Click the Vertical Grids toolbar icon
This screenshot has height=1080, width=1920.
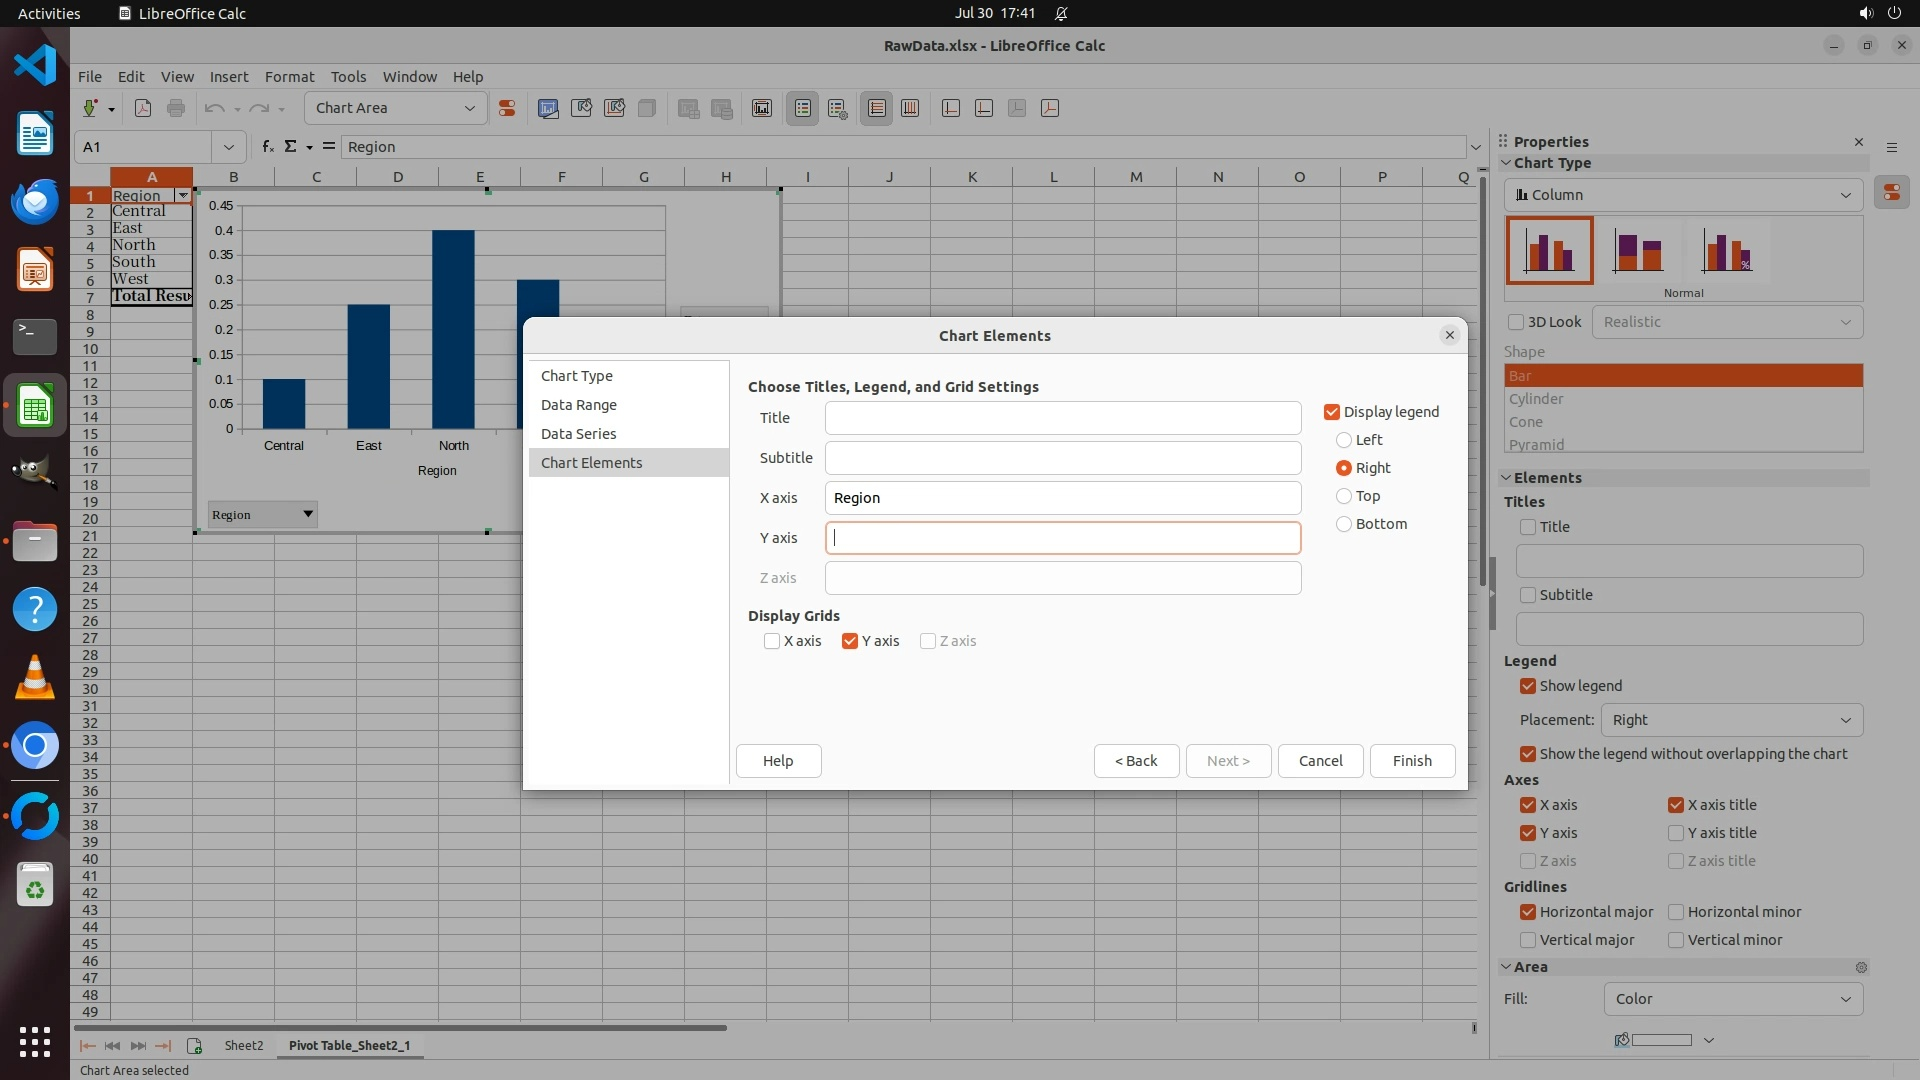pos(910,108)
